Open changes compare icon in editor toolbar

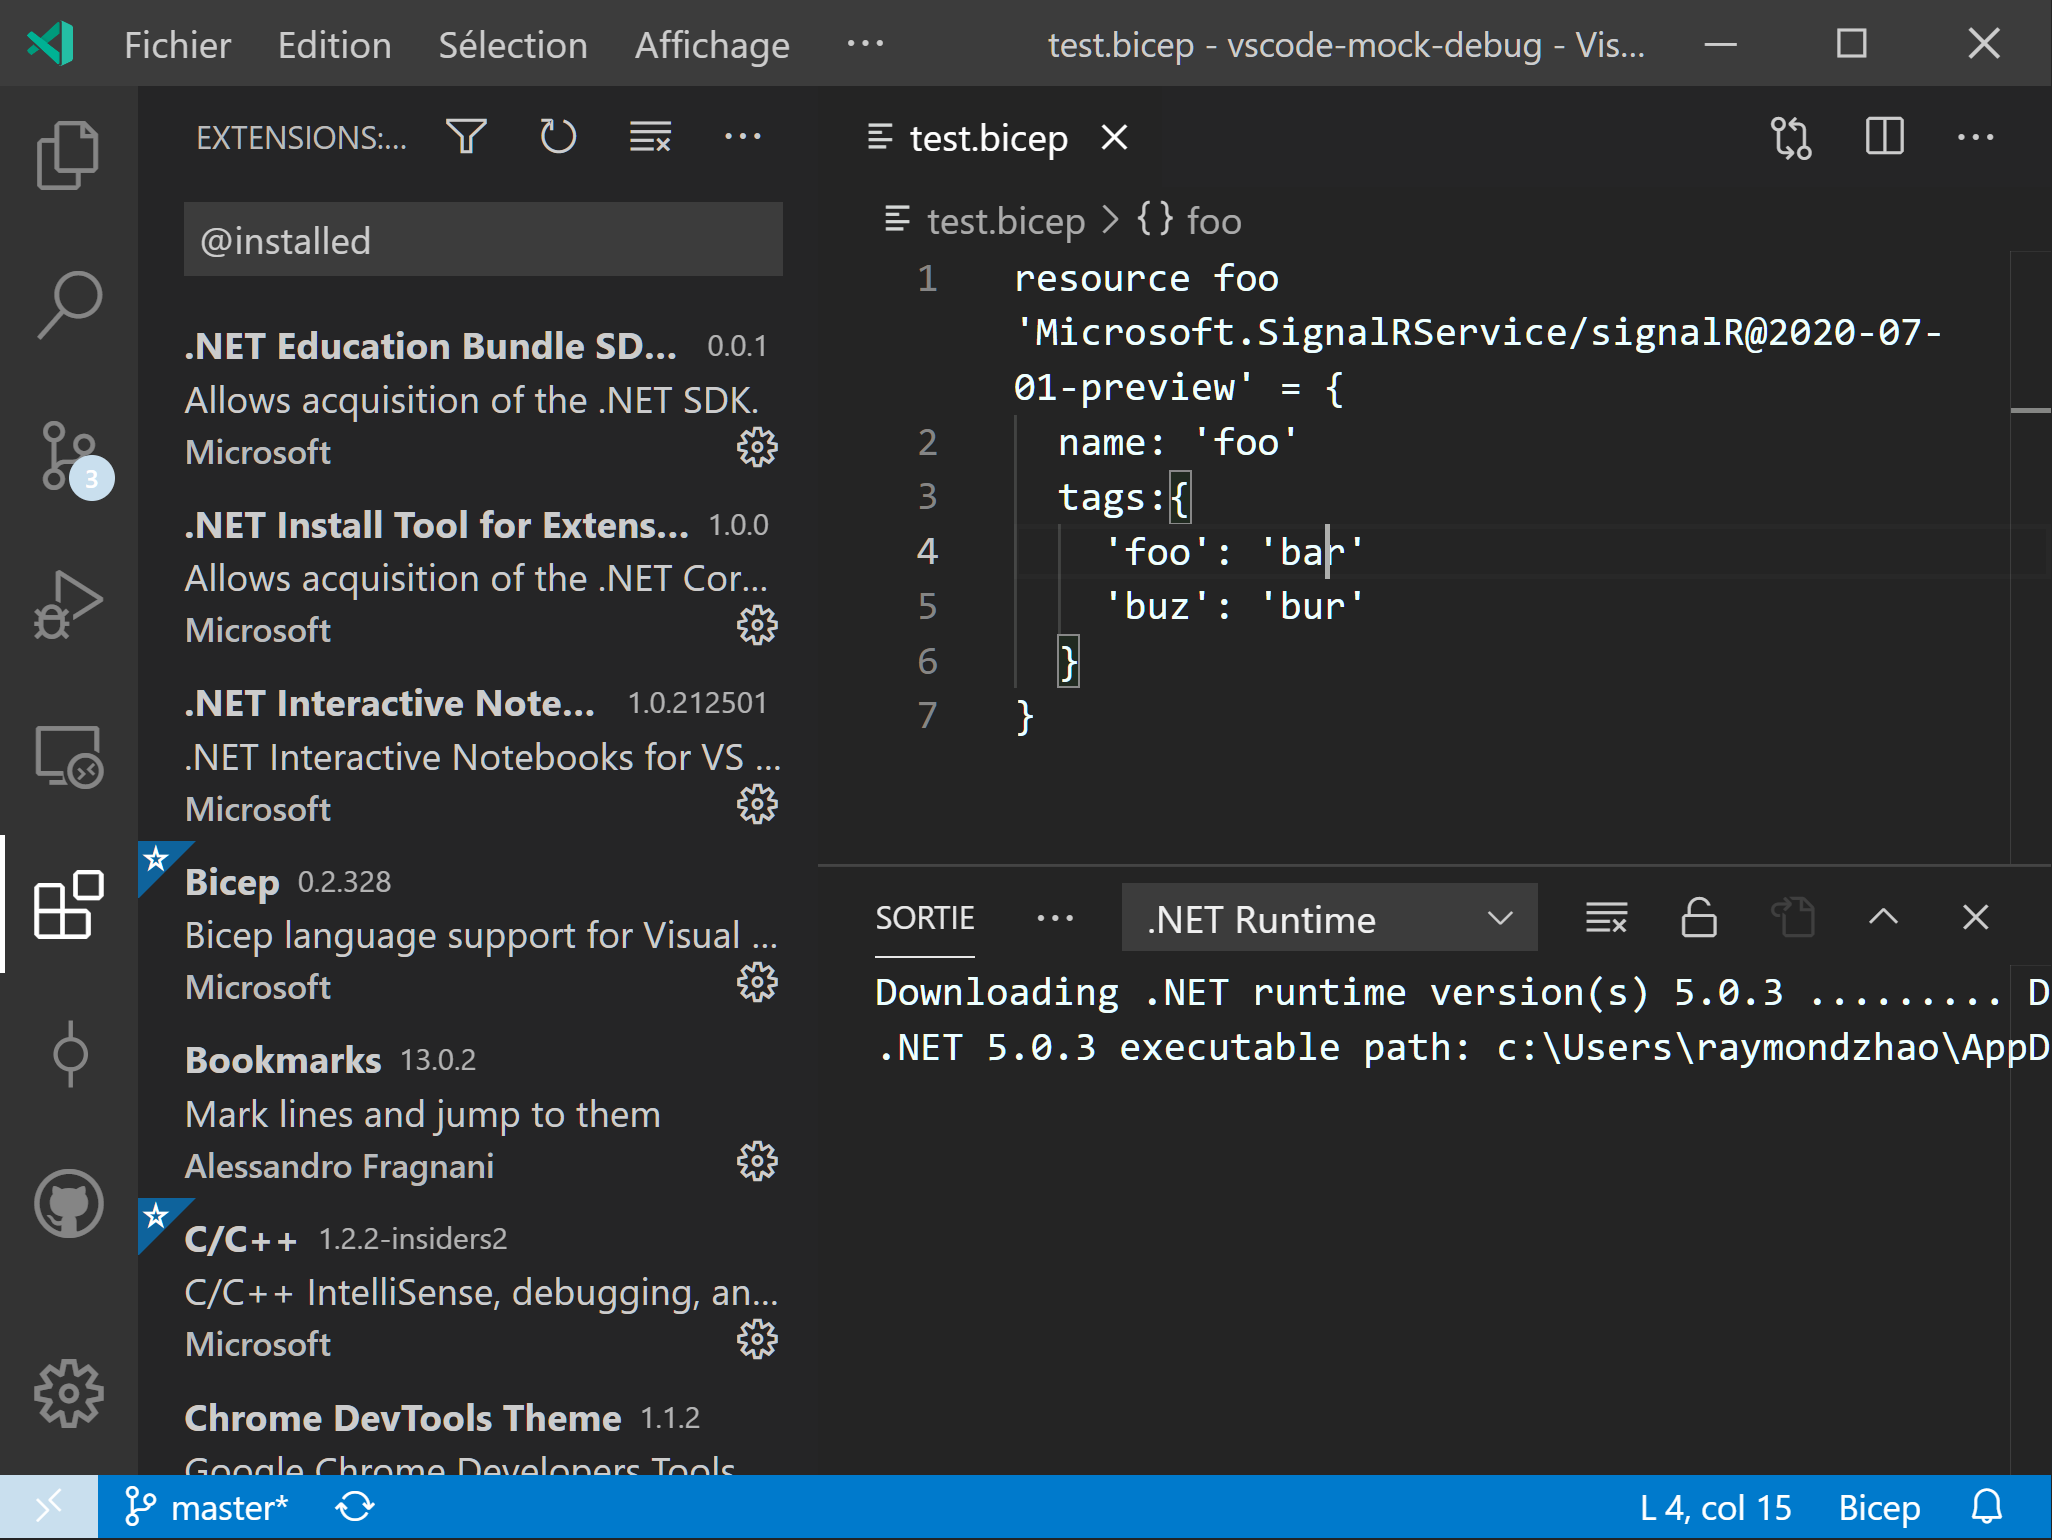(x=1791, y=137)
